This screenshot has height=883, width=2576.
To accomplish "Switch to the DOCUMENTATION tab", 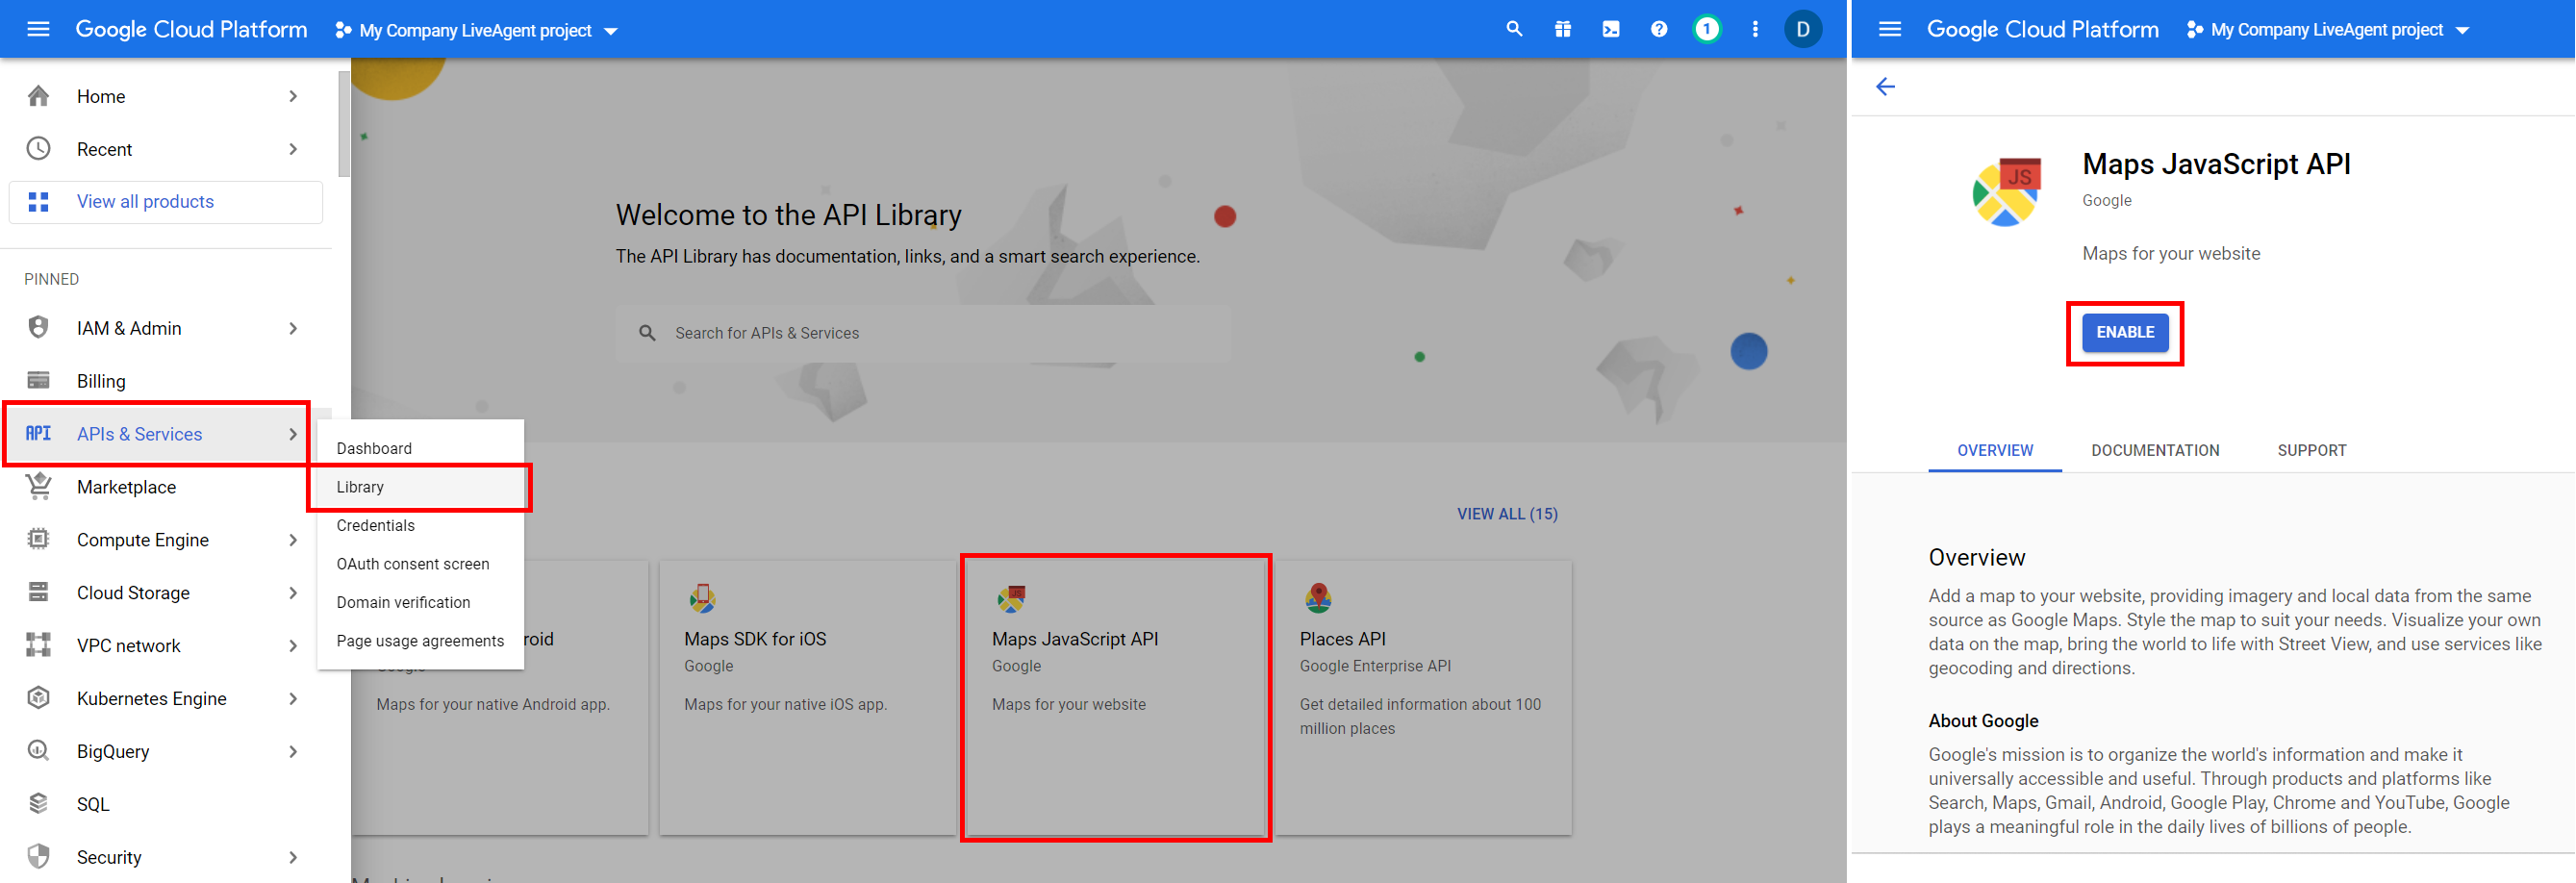I will 2155,450.
